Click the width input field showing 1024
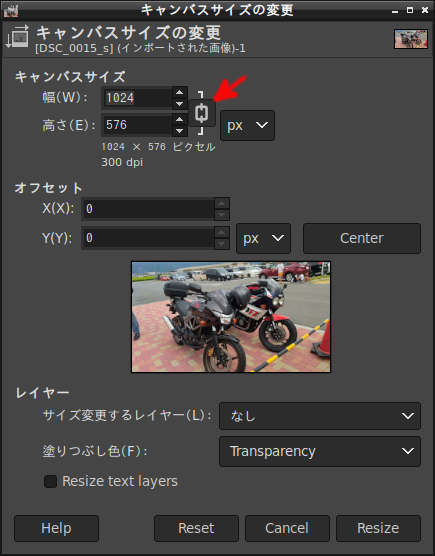 point(138,98)
